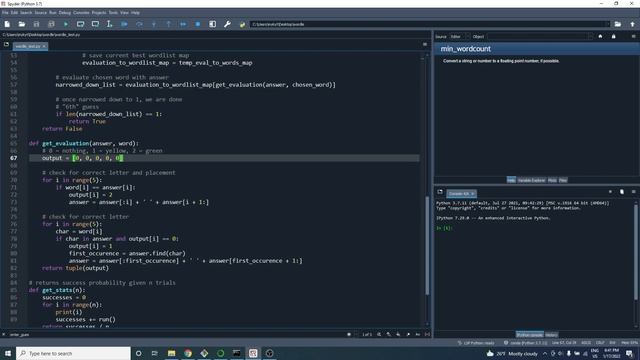Screen dimensions: 640x360
Task: Step out with the up arrow icon
Action: [x=169, y=24]
